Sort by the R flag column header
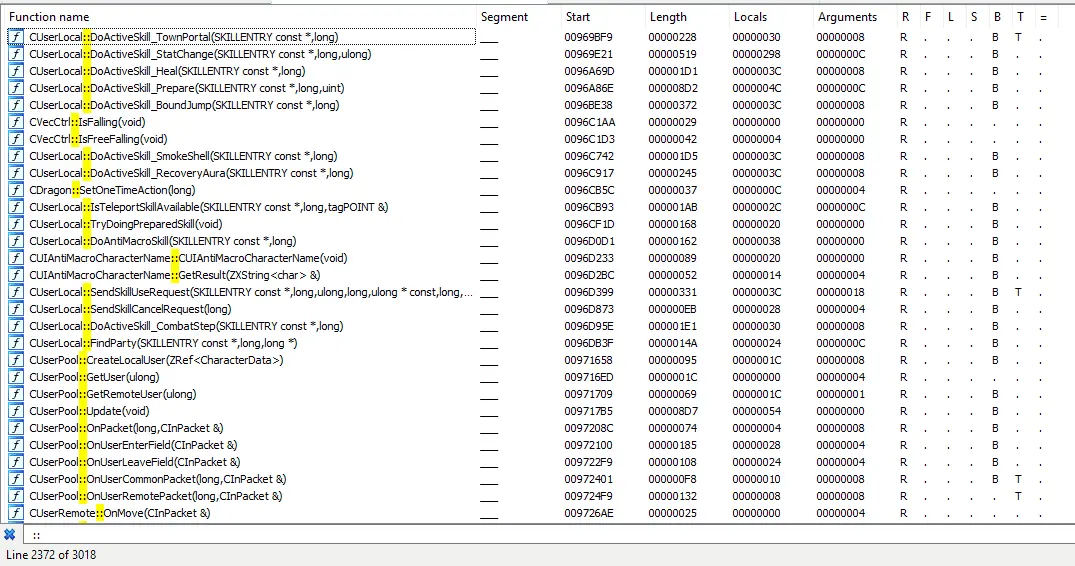Viewport: 1075px width, 566px height. [906, 17]
